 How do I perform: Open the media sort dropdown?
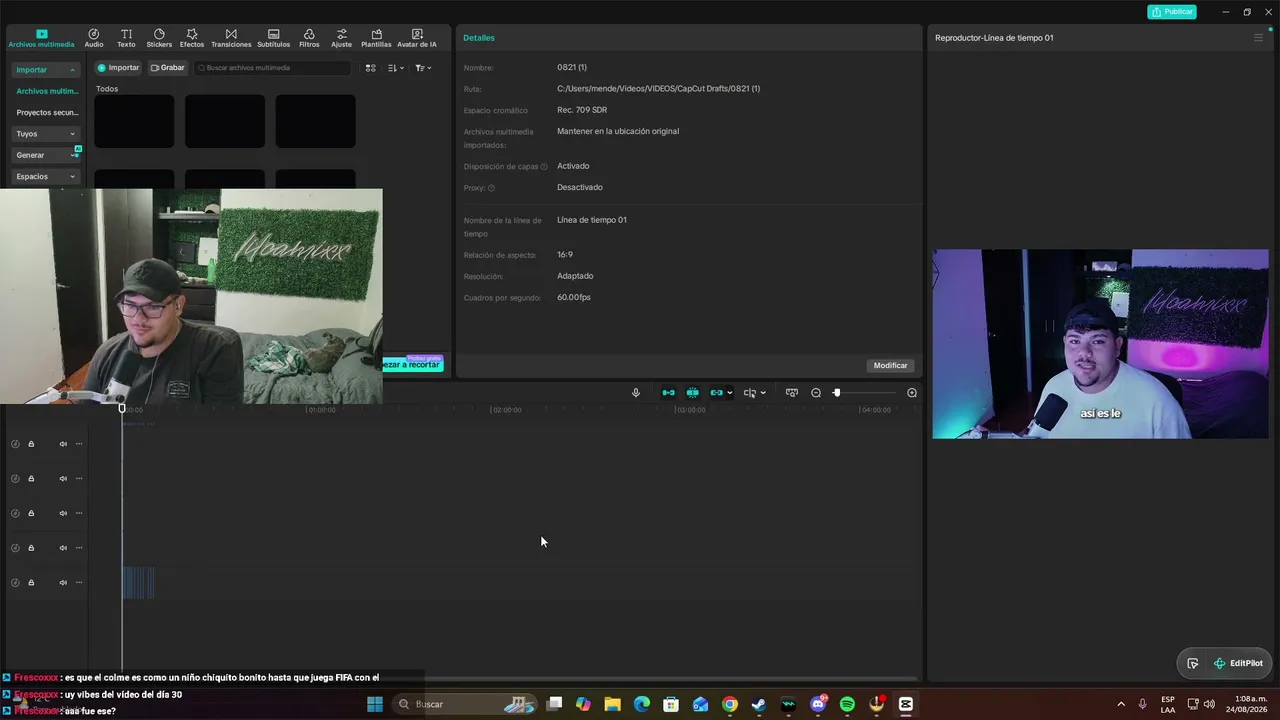[396, 68]
